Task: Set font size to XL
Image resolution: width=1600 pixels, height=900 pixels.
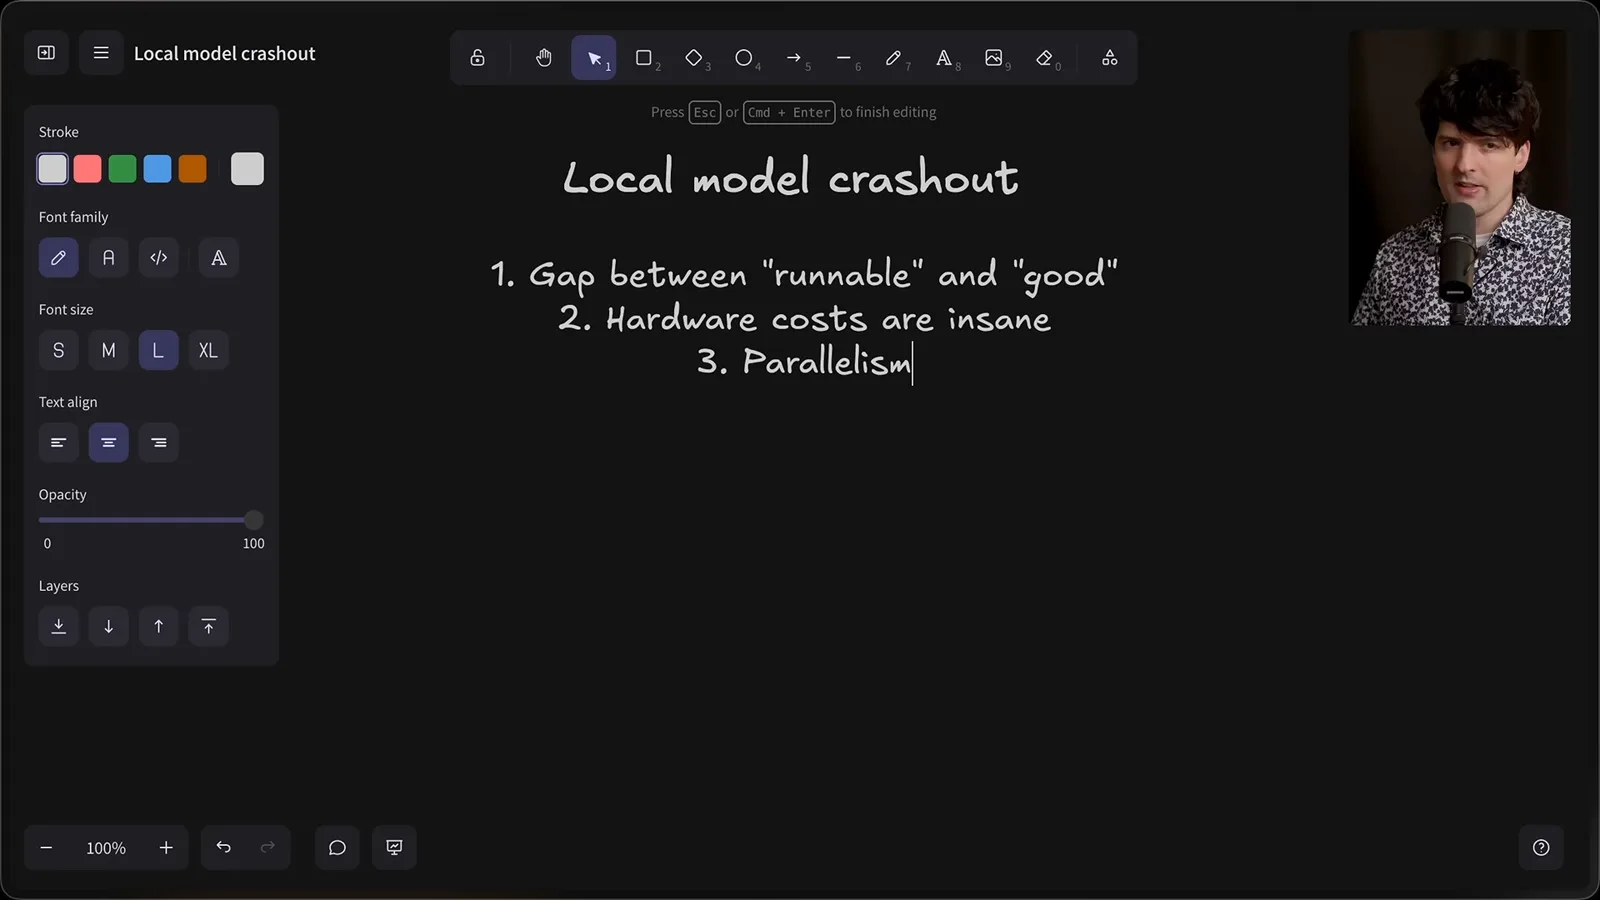Action: click(x=209, y=350)
